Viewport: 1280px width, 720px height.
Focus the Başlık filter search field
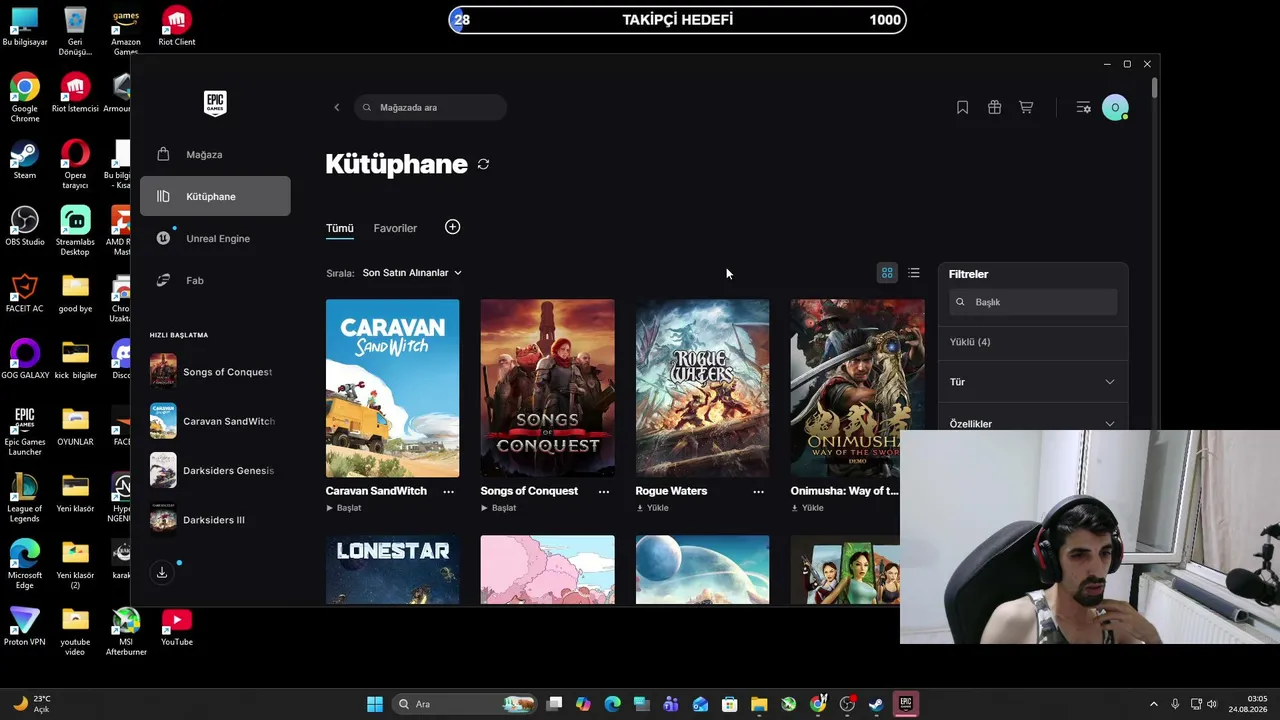point(1033,302)
